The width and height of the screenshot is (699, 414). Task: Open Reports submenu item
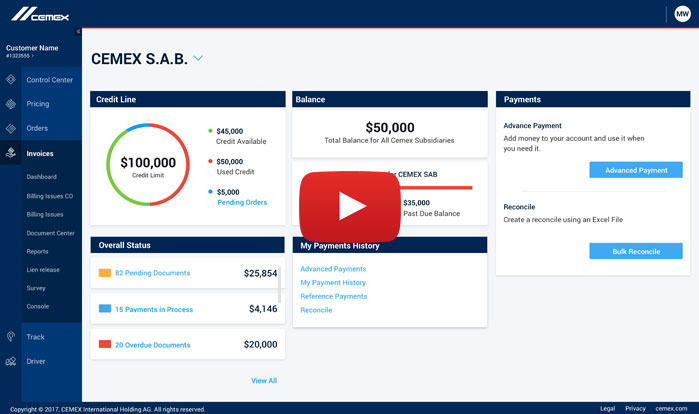point(37,251)
